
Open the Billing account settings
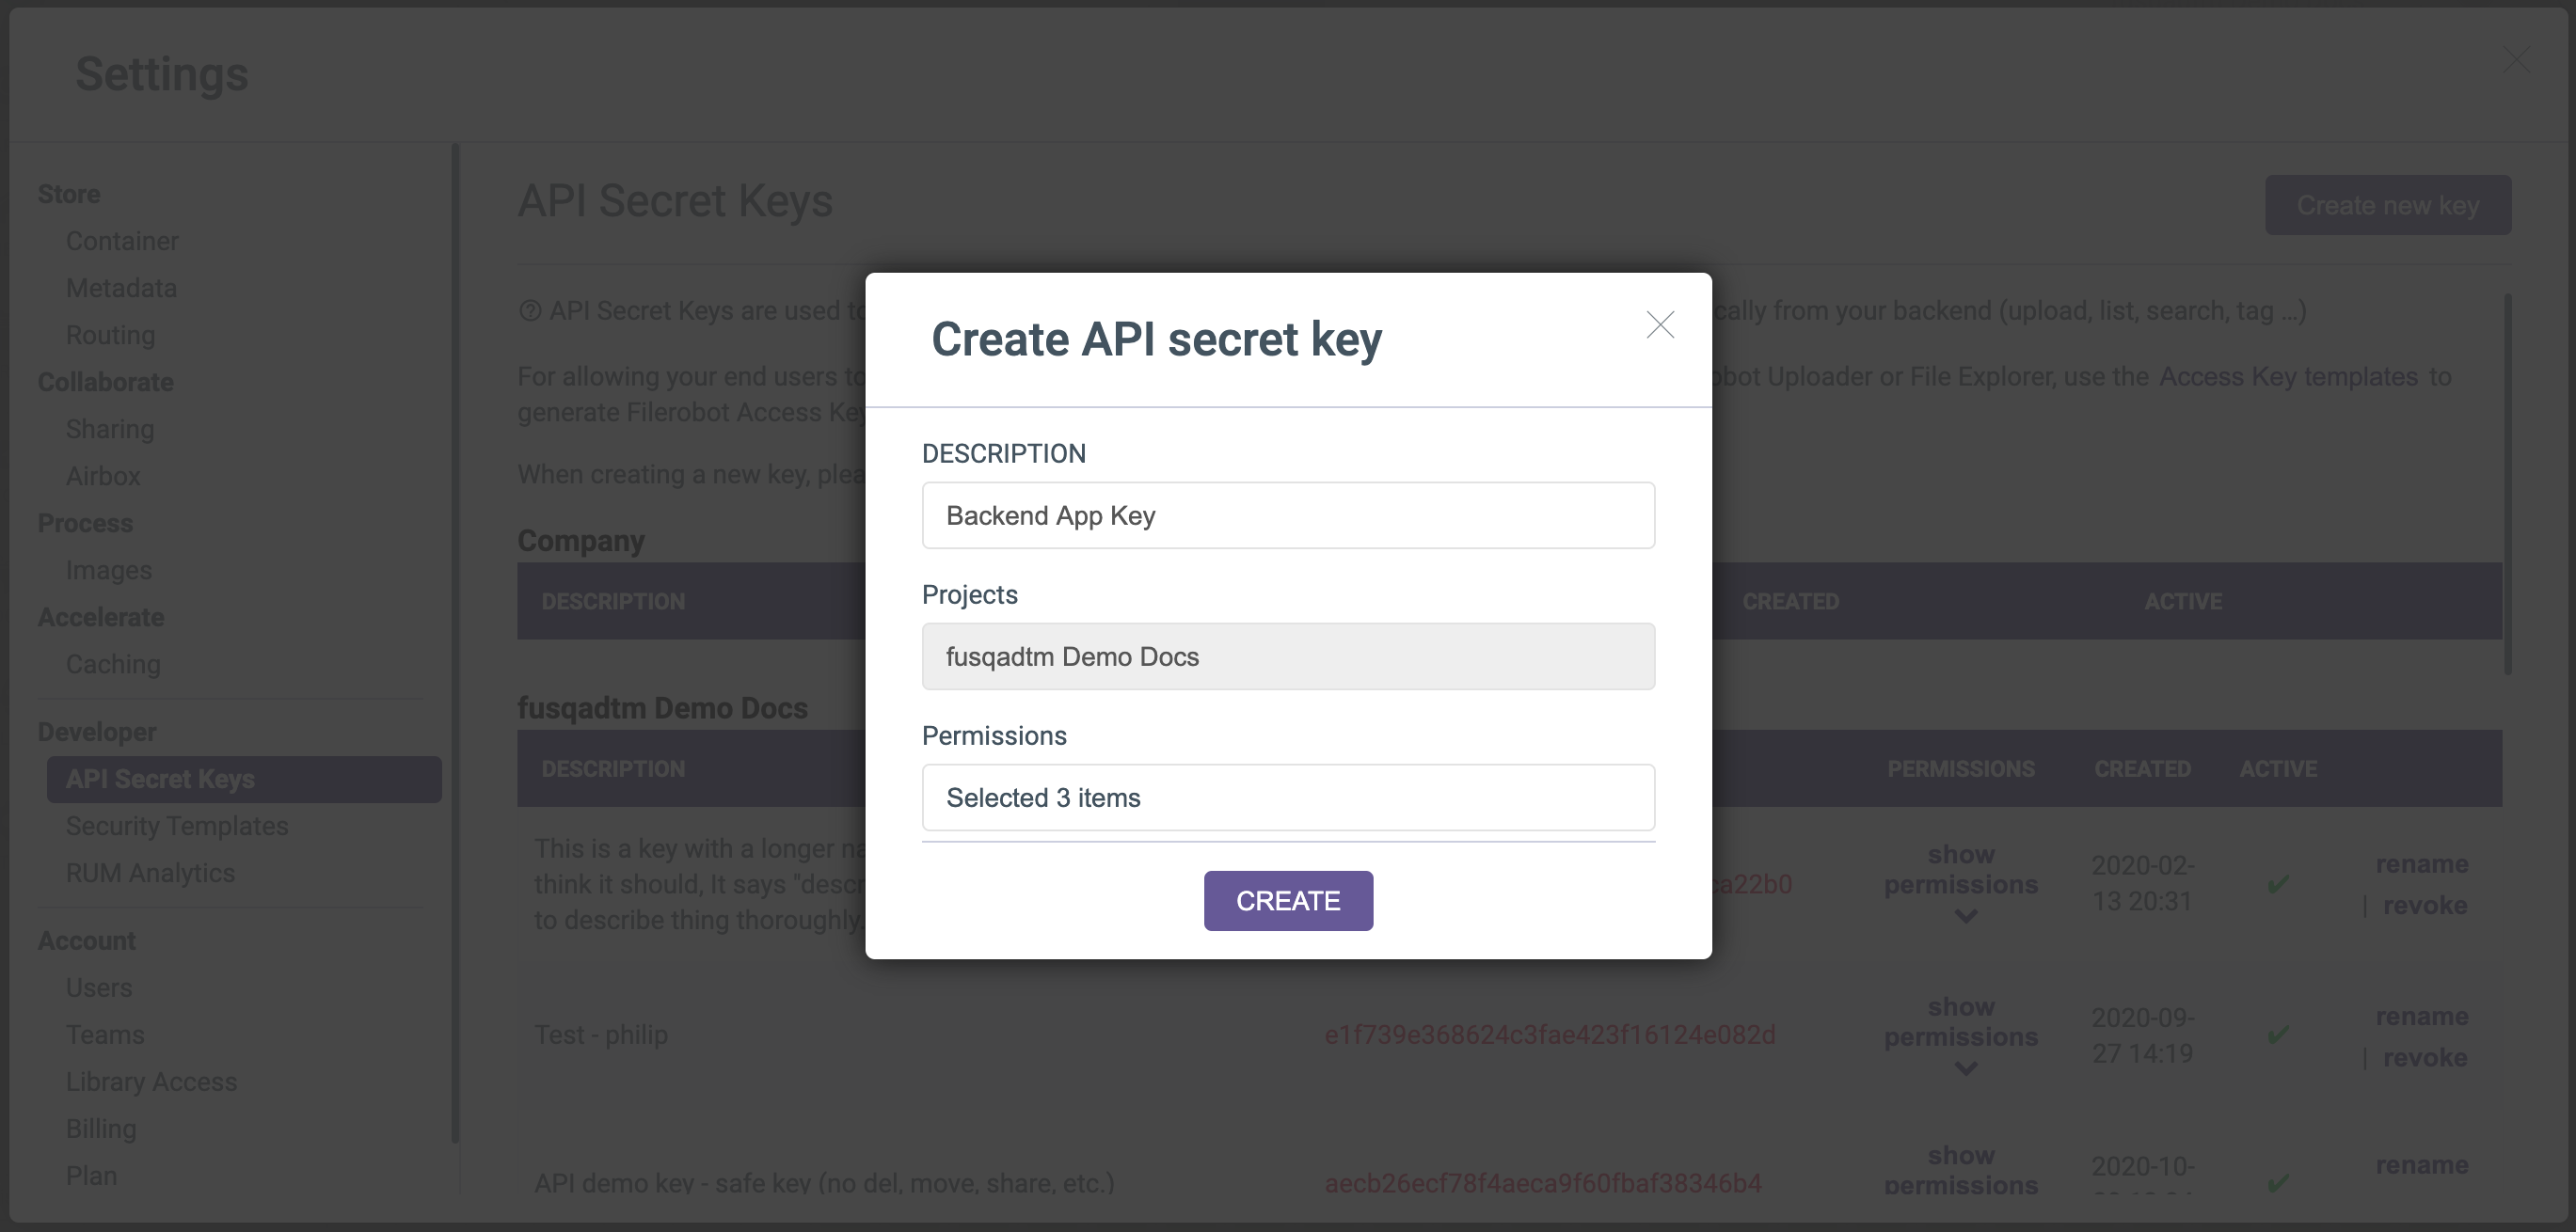click(x=101, y=1129)
